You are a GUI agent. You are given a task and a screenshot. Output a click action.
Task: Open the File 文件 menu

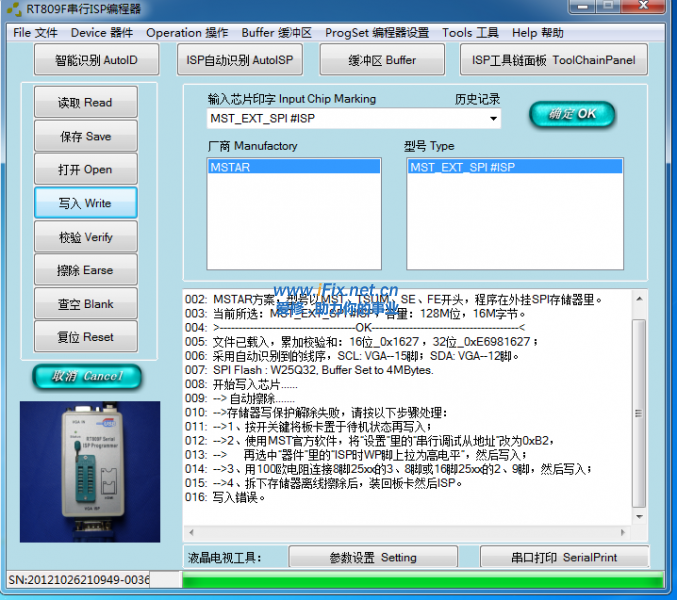tap(36, 32)
